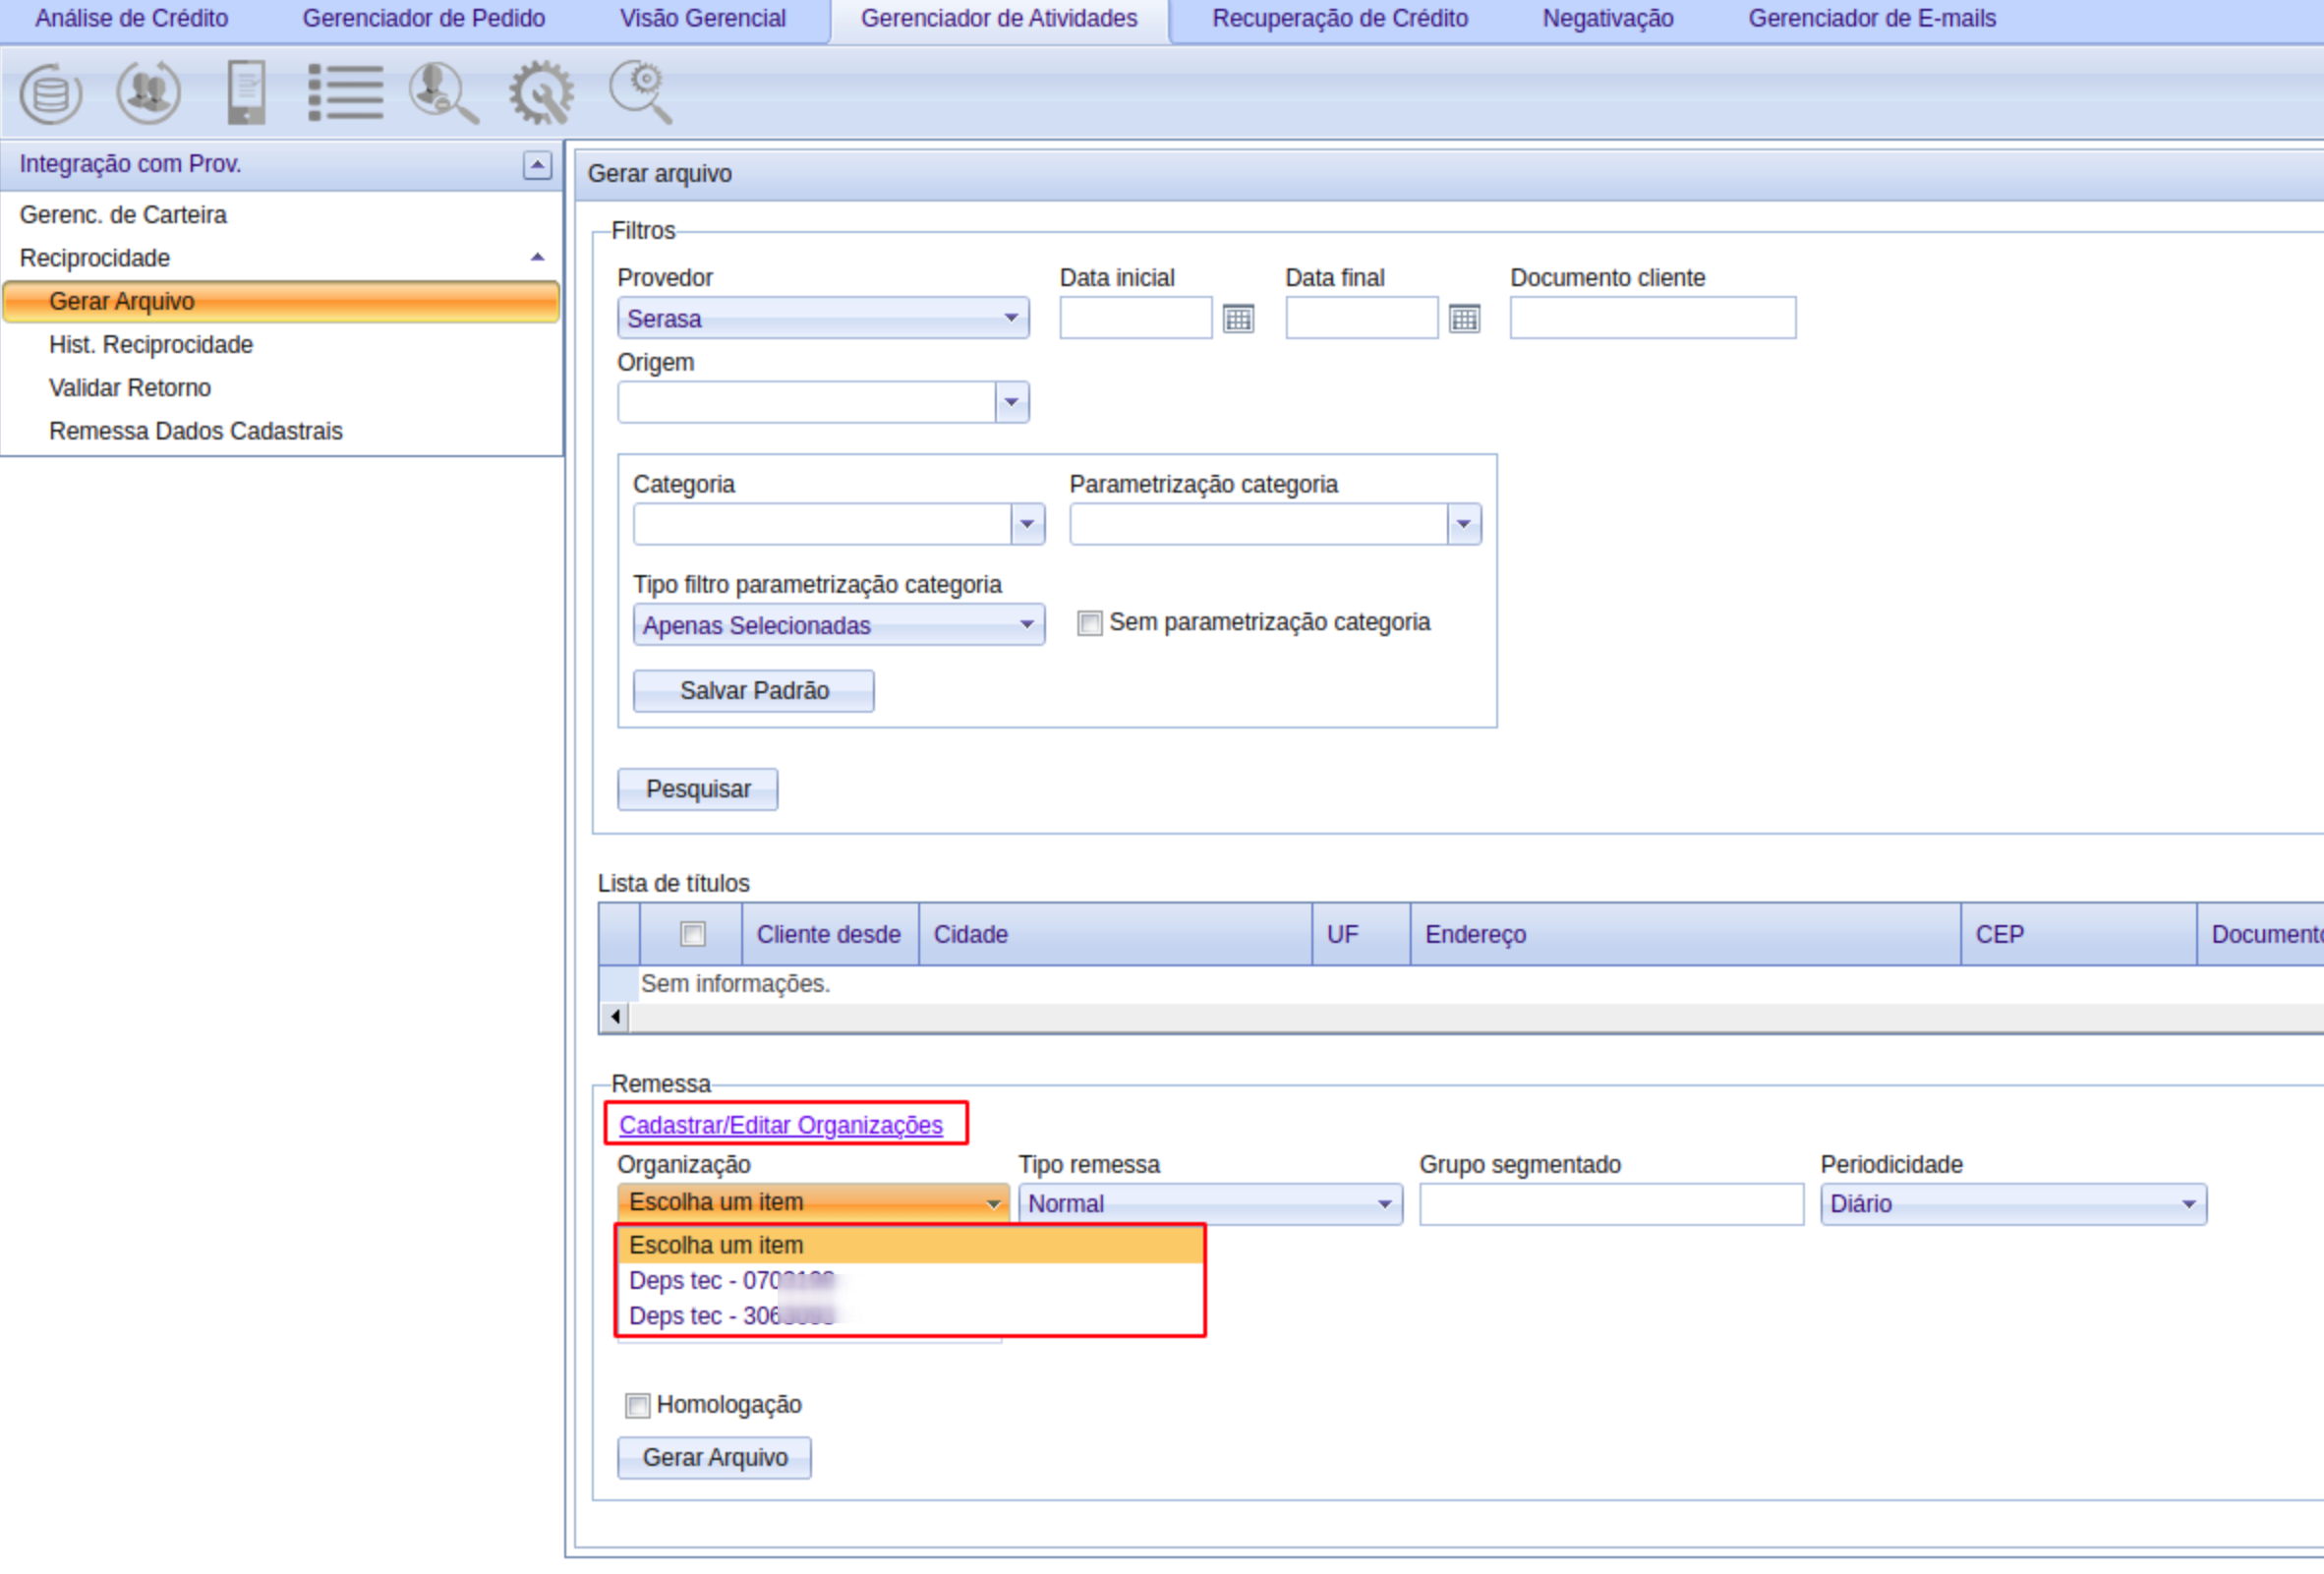Collapse the Integração com Prov. panel
The width and height of the screenshot is (2324, 1574).
(537, 165)
